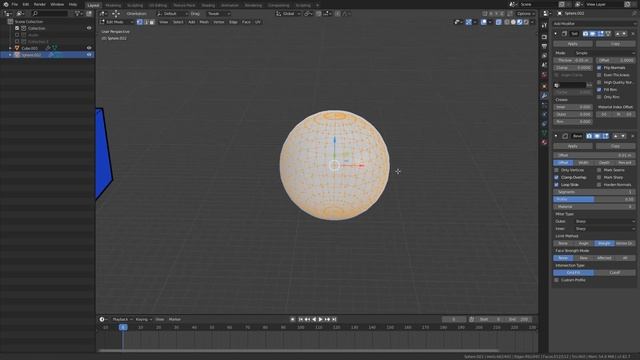Toggle Loop Slide checkbox

tap(556, 185)
